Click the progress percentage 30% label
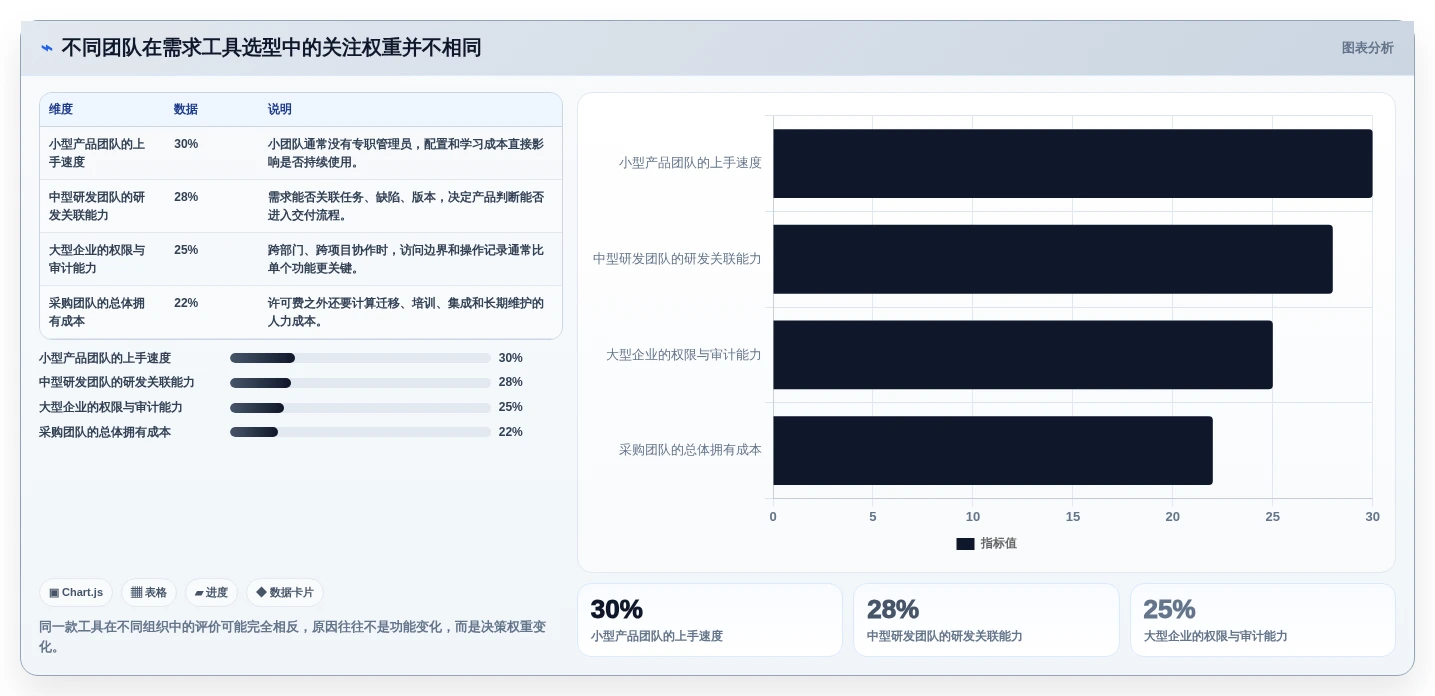 511,358
